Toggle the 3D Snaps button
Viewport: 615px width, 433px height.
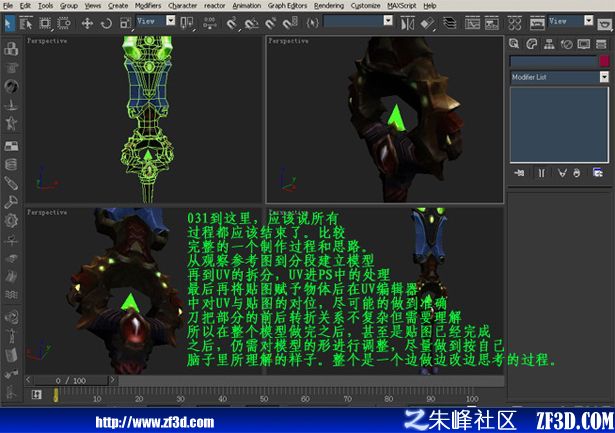click(232, 24)
